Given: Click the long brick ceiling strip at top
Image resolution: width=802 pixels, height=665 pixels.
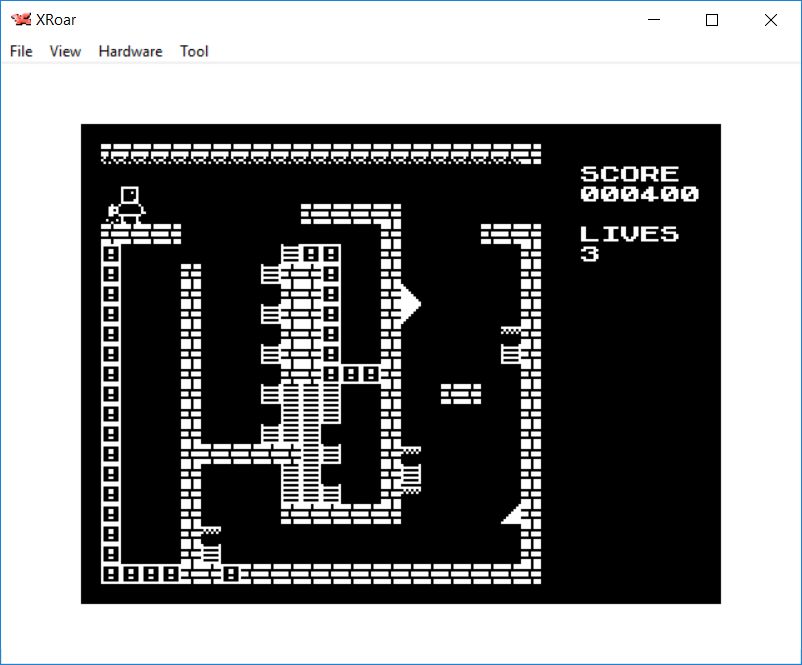Looking at the screenshot, I should click(320, 154).
